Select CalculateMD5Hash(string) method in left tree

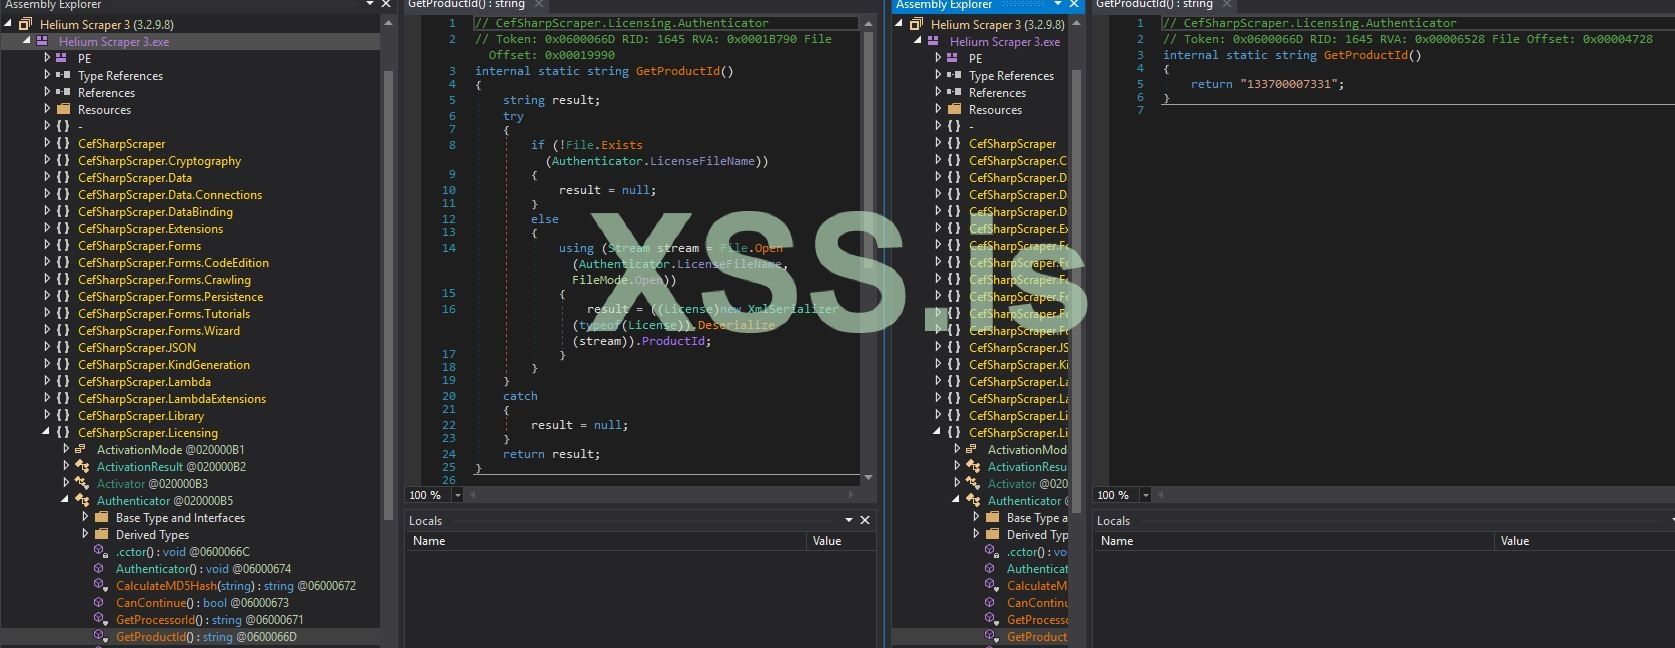tap(236, 585)
